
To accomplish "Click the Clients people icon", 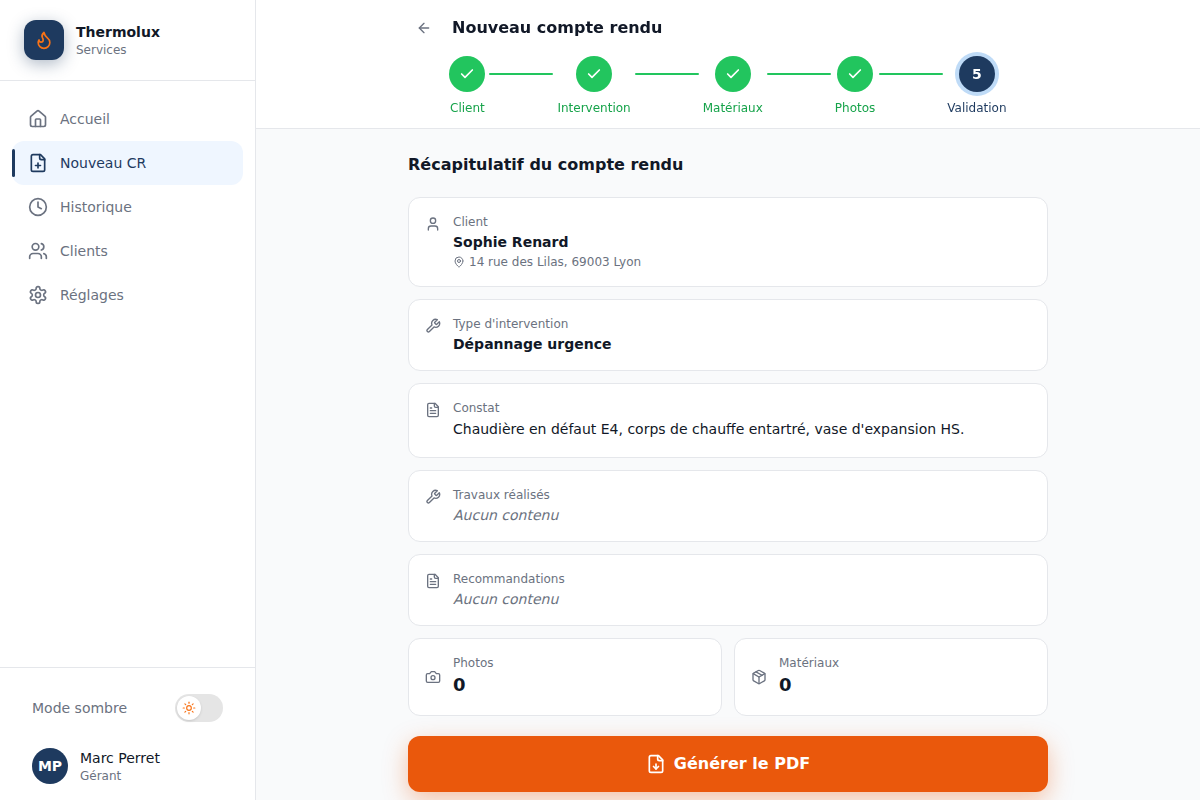I will (x=38, y=251).
